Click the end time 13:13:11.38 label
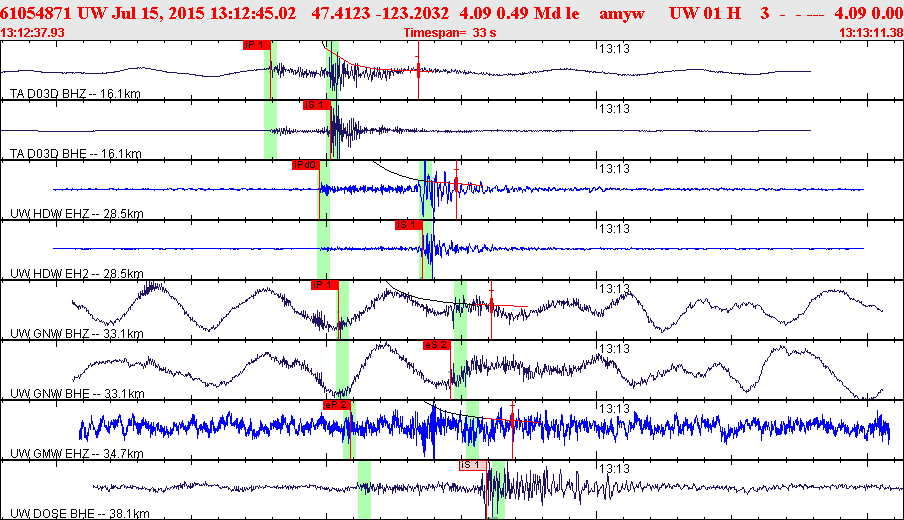 coord(871,33)
